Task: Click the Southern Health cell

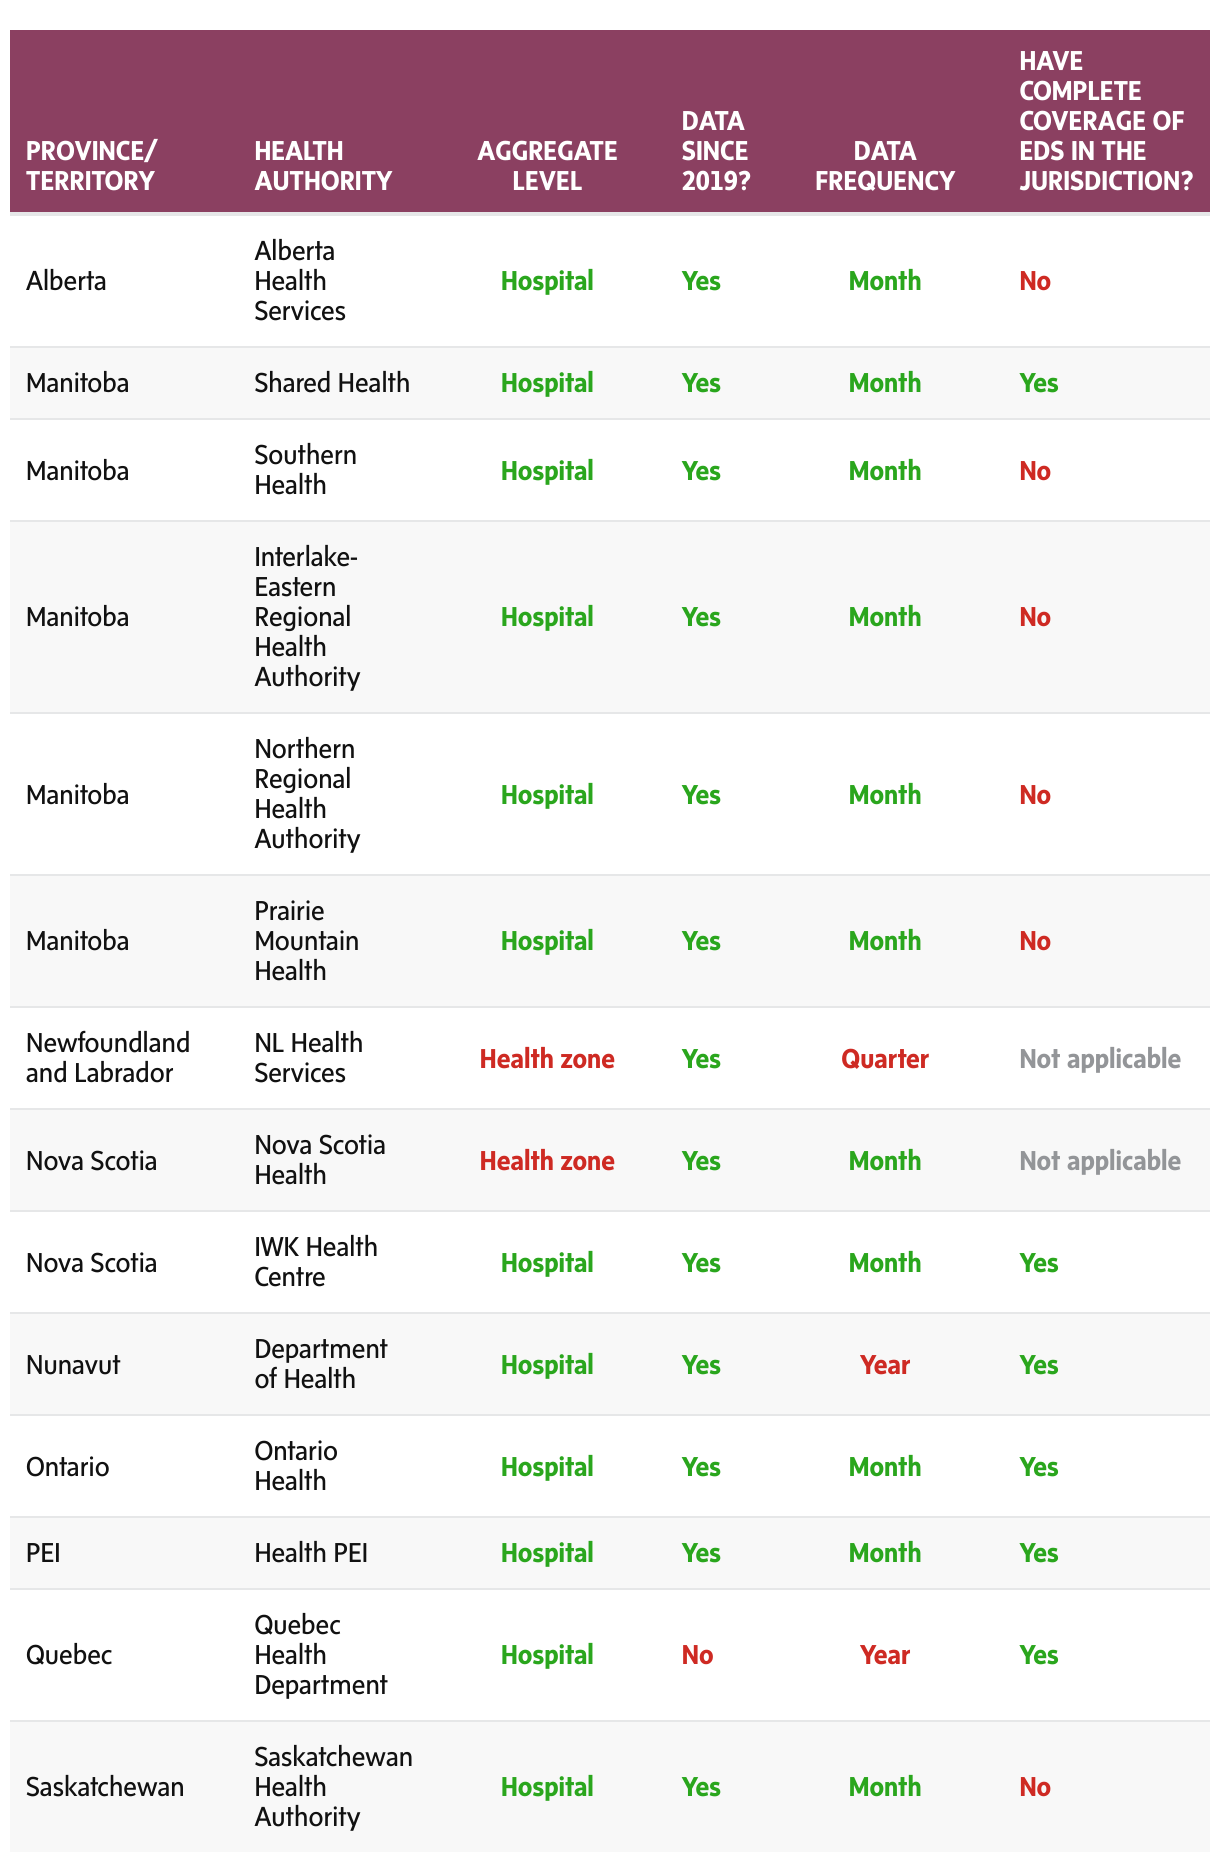Action: 305,470
